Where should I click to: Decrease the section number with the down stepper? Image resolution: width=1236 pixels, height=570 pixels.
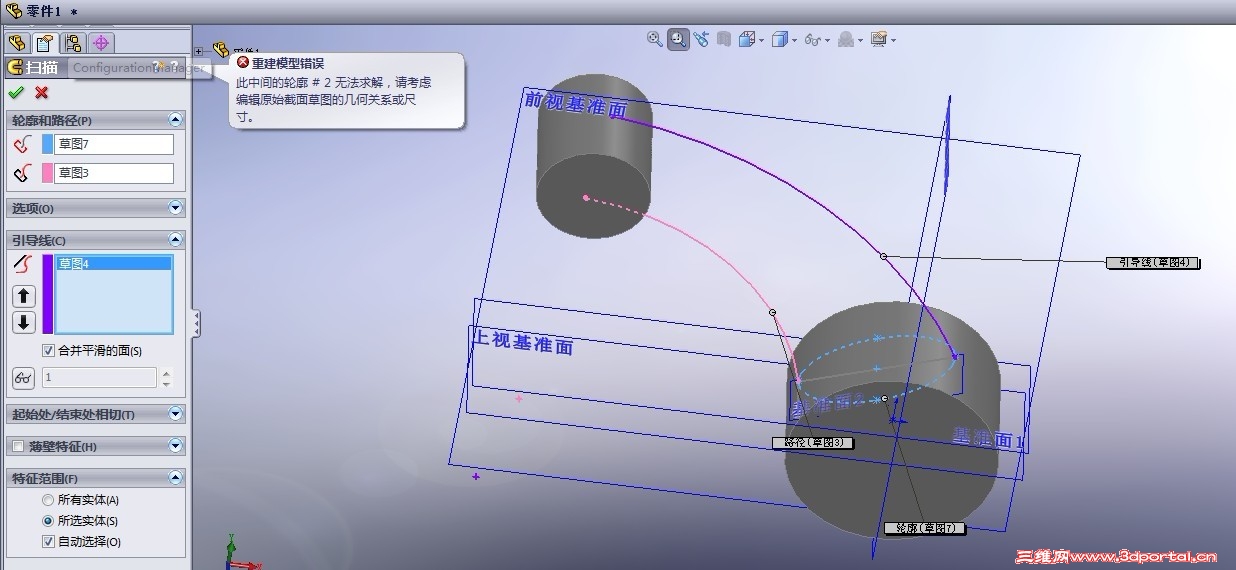tap(166, 383)
